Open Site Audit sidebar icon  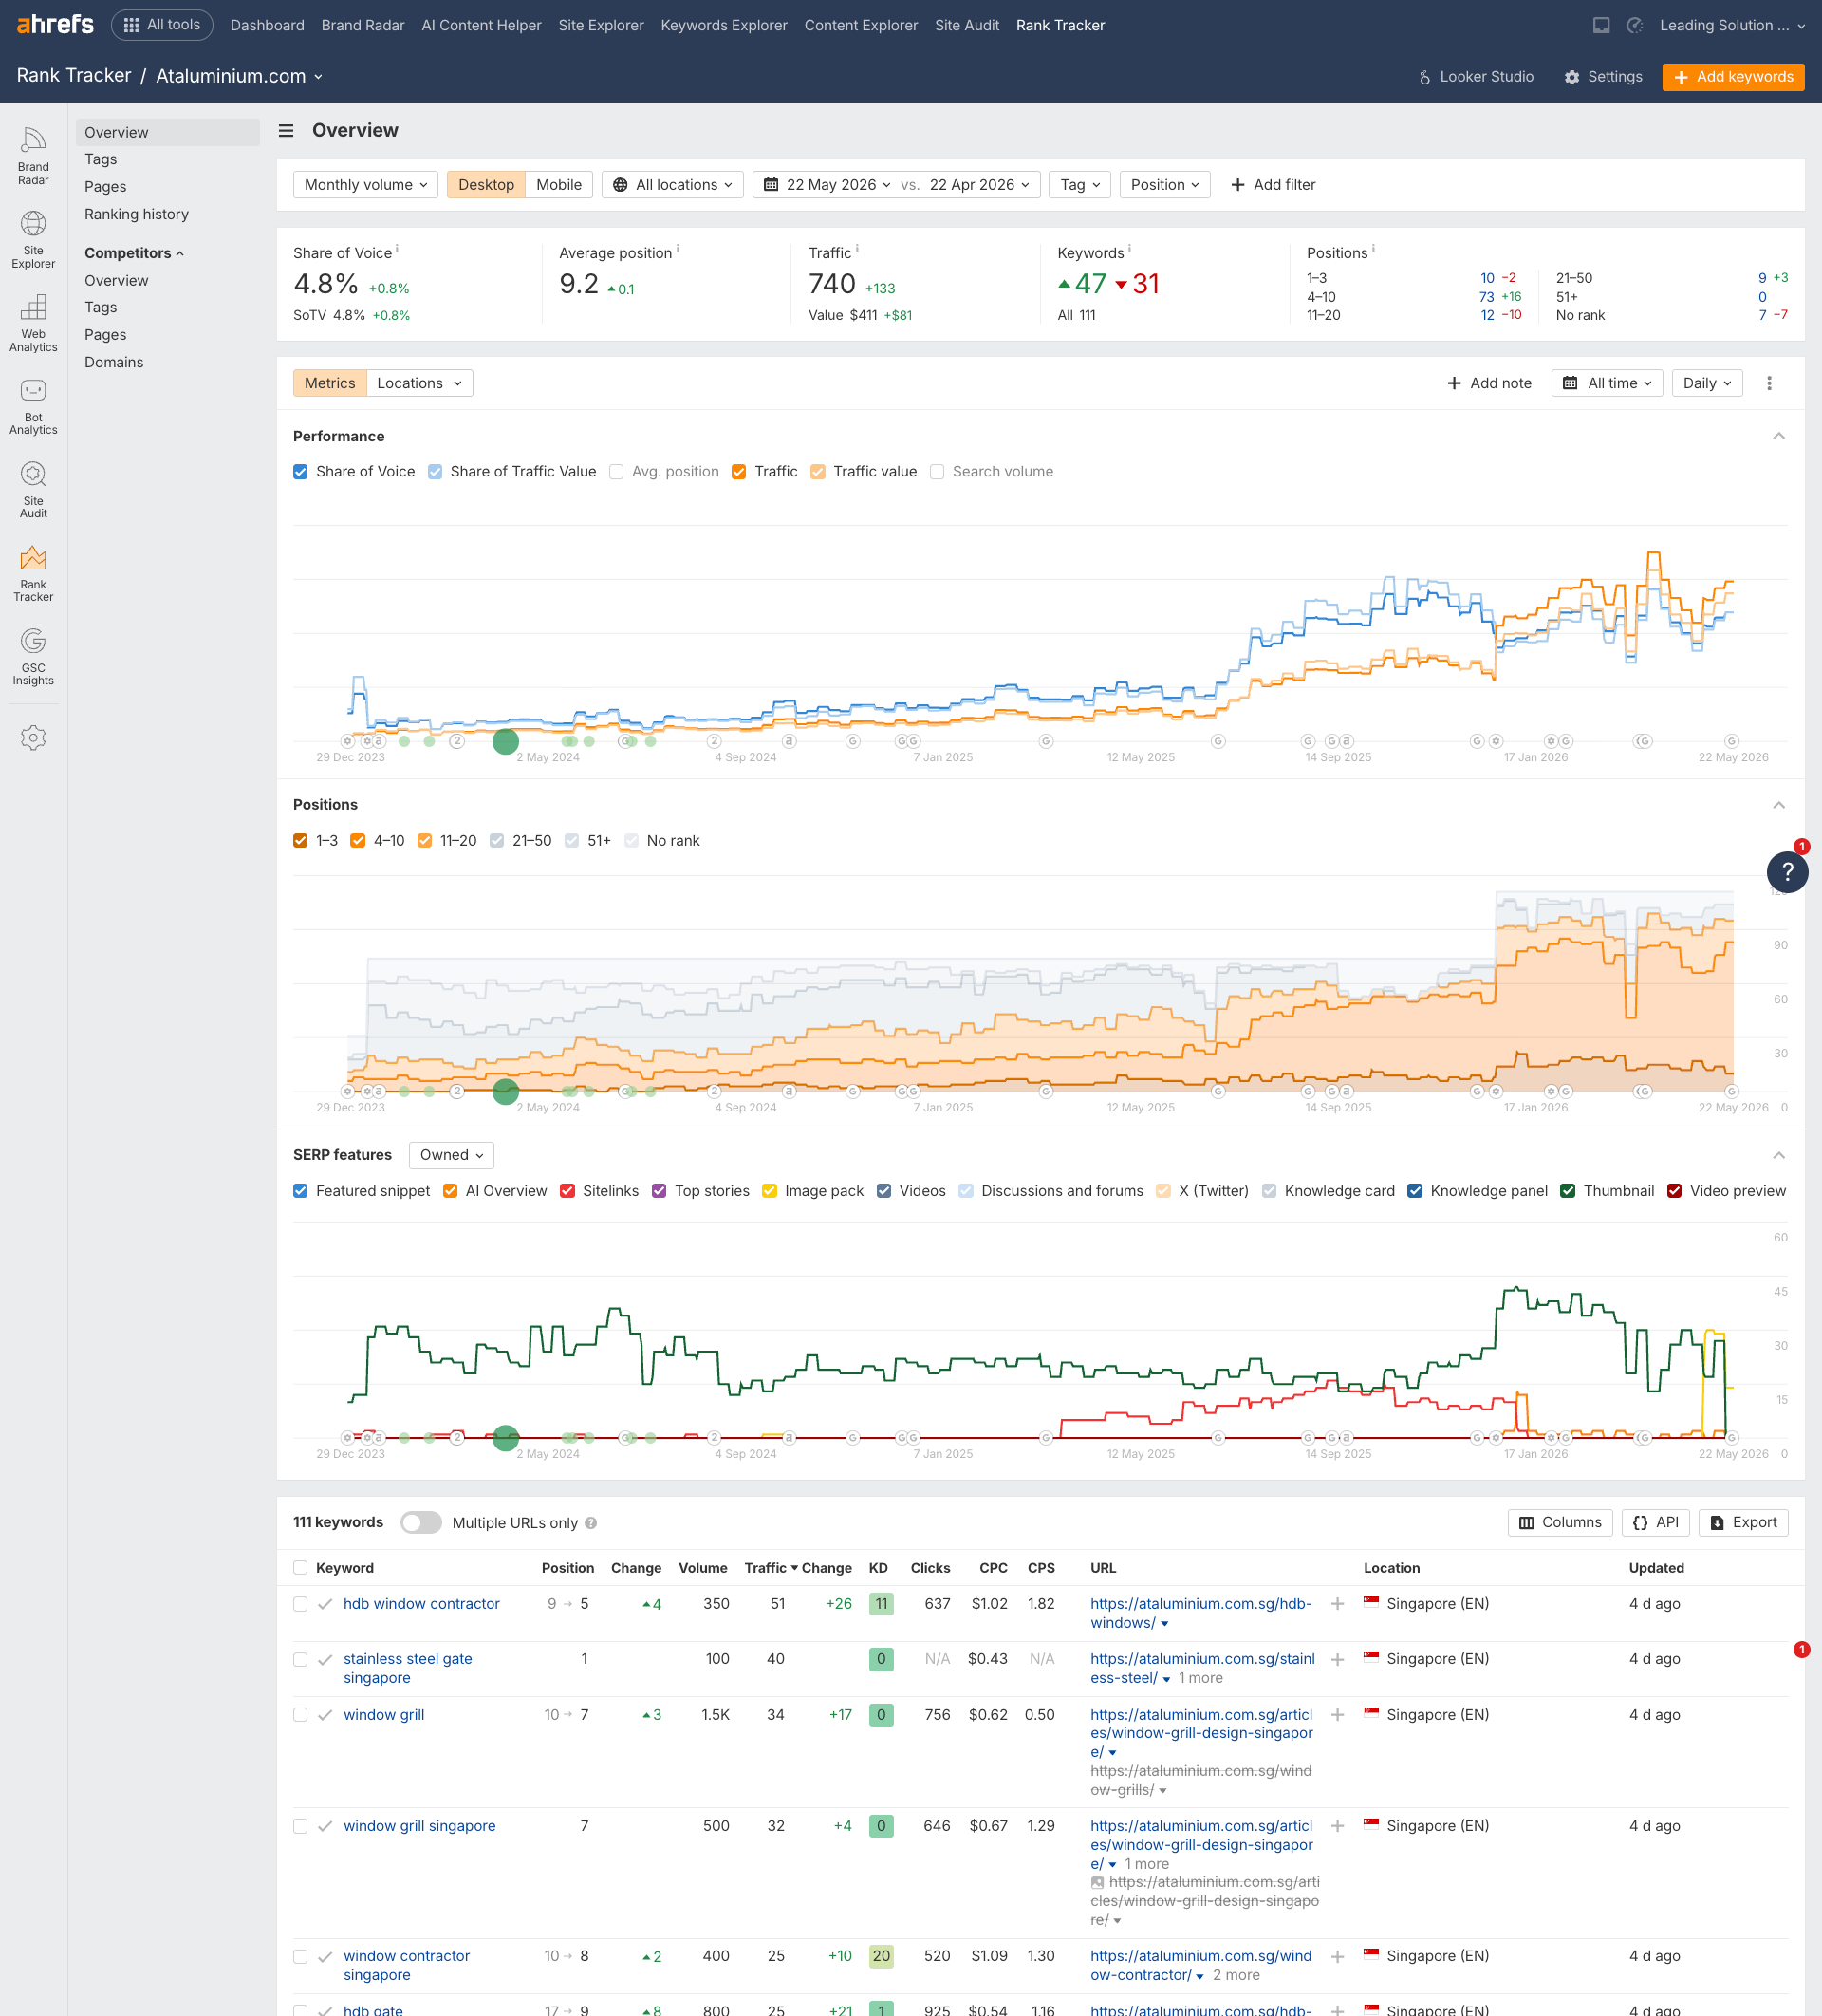pos(33,490)
